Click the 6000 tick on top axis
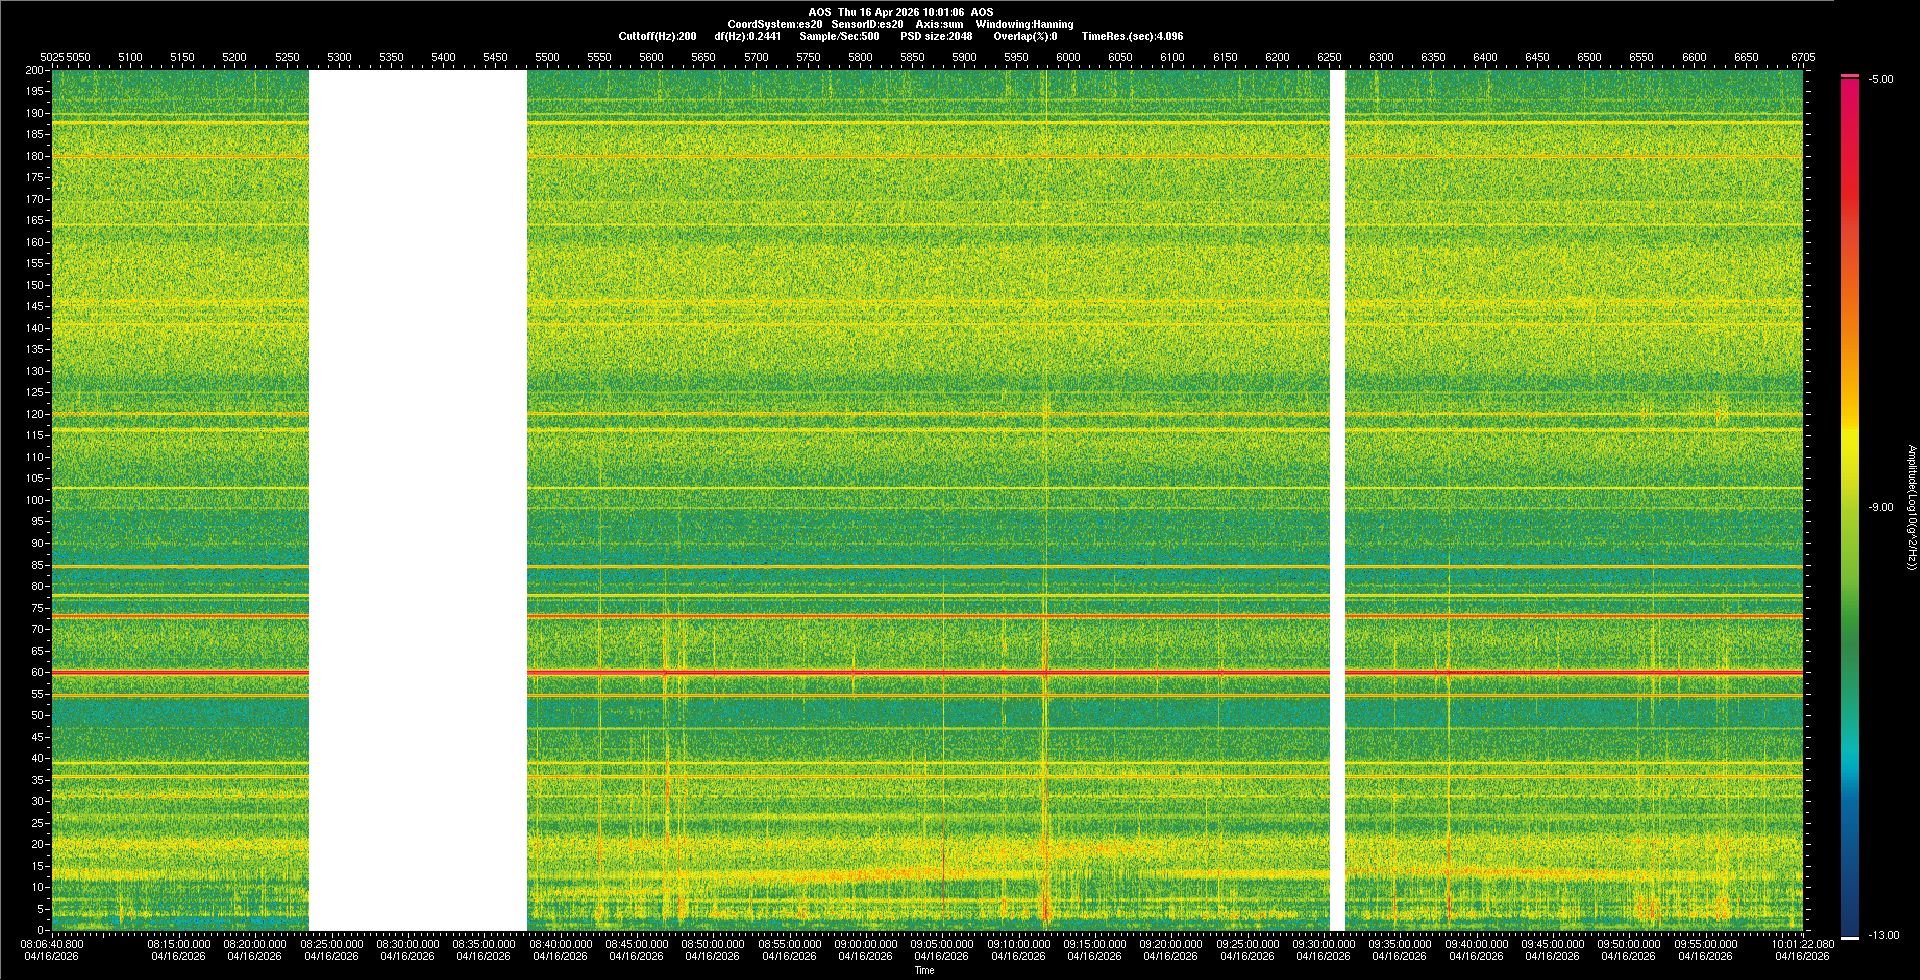The image size is (1920, 980). [x=1068, y=57]
